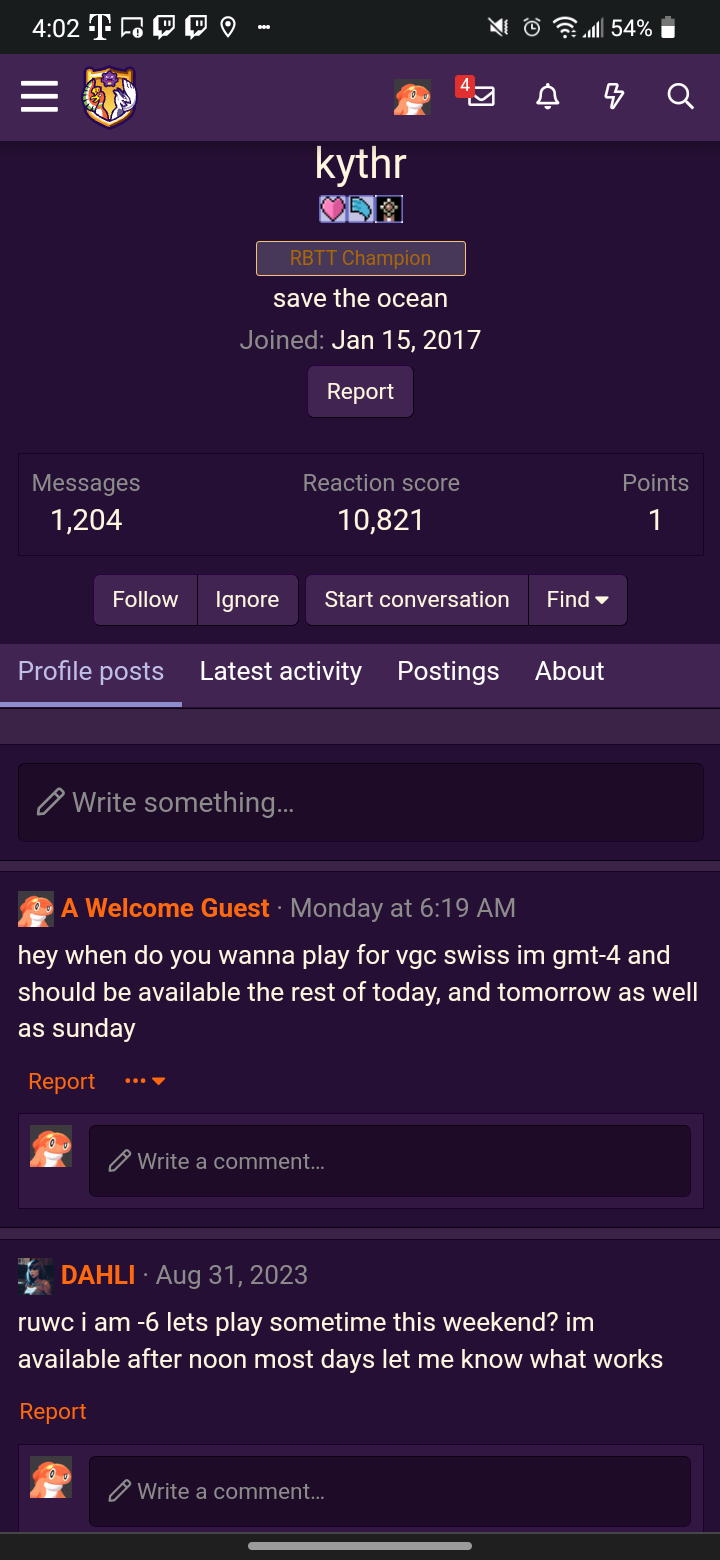720x1560 pixels.
Task: Open the hamburger navigation menu
Action: (39, 97)
